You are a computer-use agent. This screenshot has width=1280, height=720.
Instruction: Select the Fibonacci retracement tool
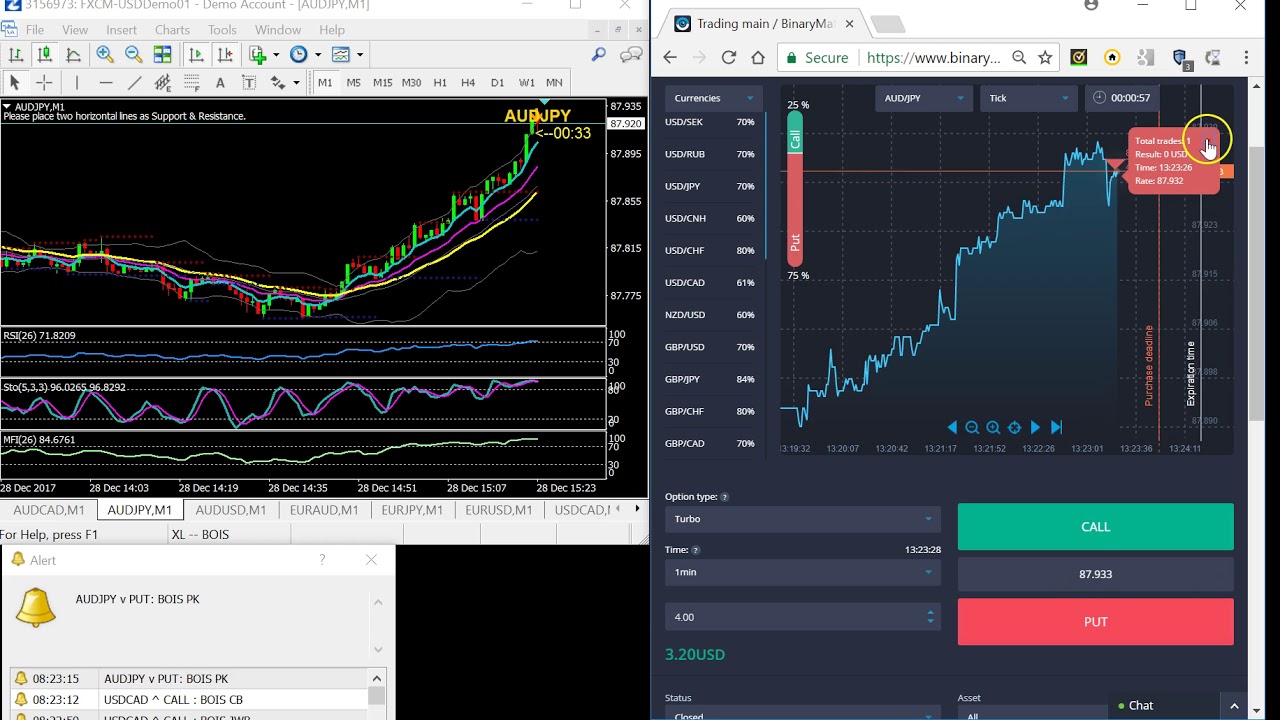coord(192,83)
